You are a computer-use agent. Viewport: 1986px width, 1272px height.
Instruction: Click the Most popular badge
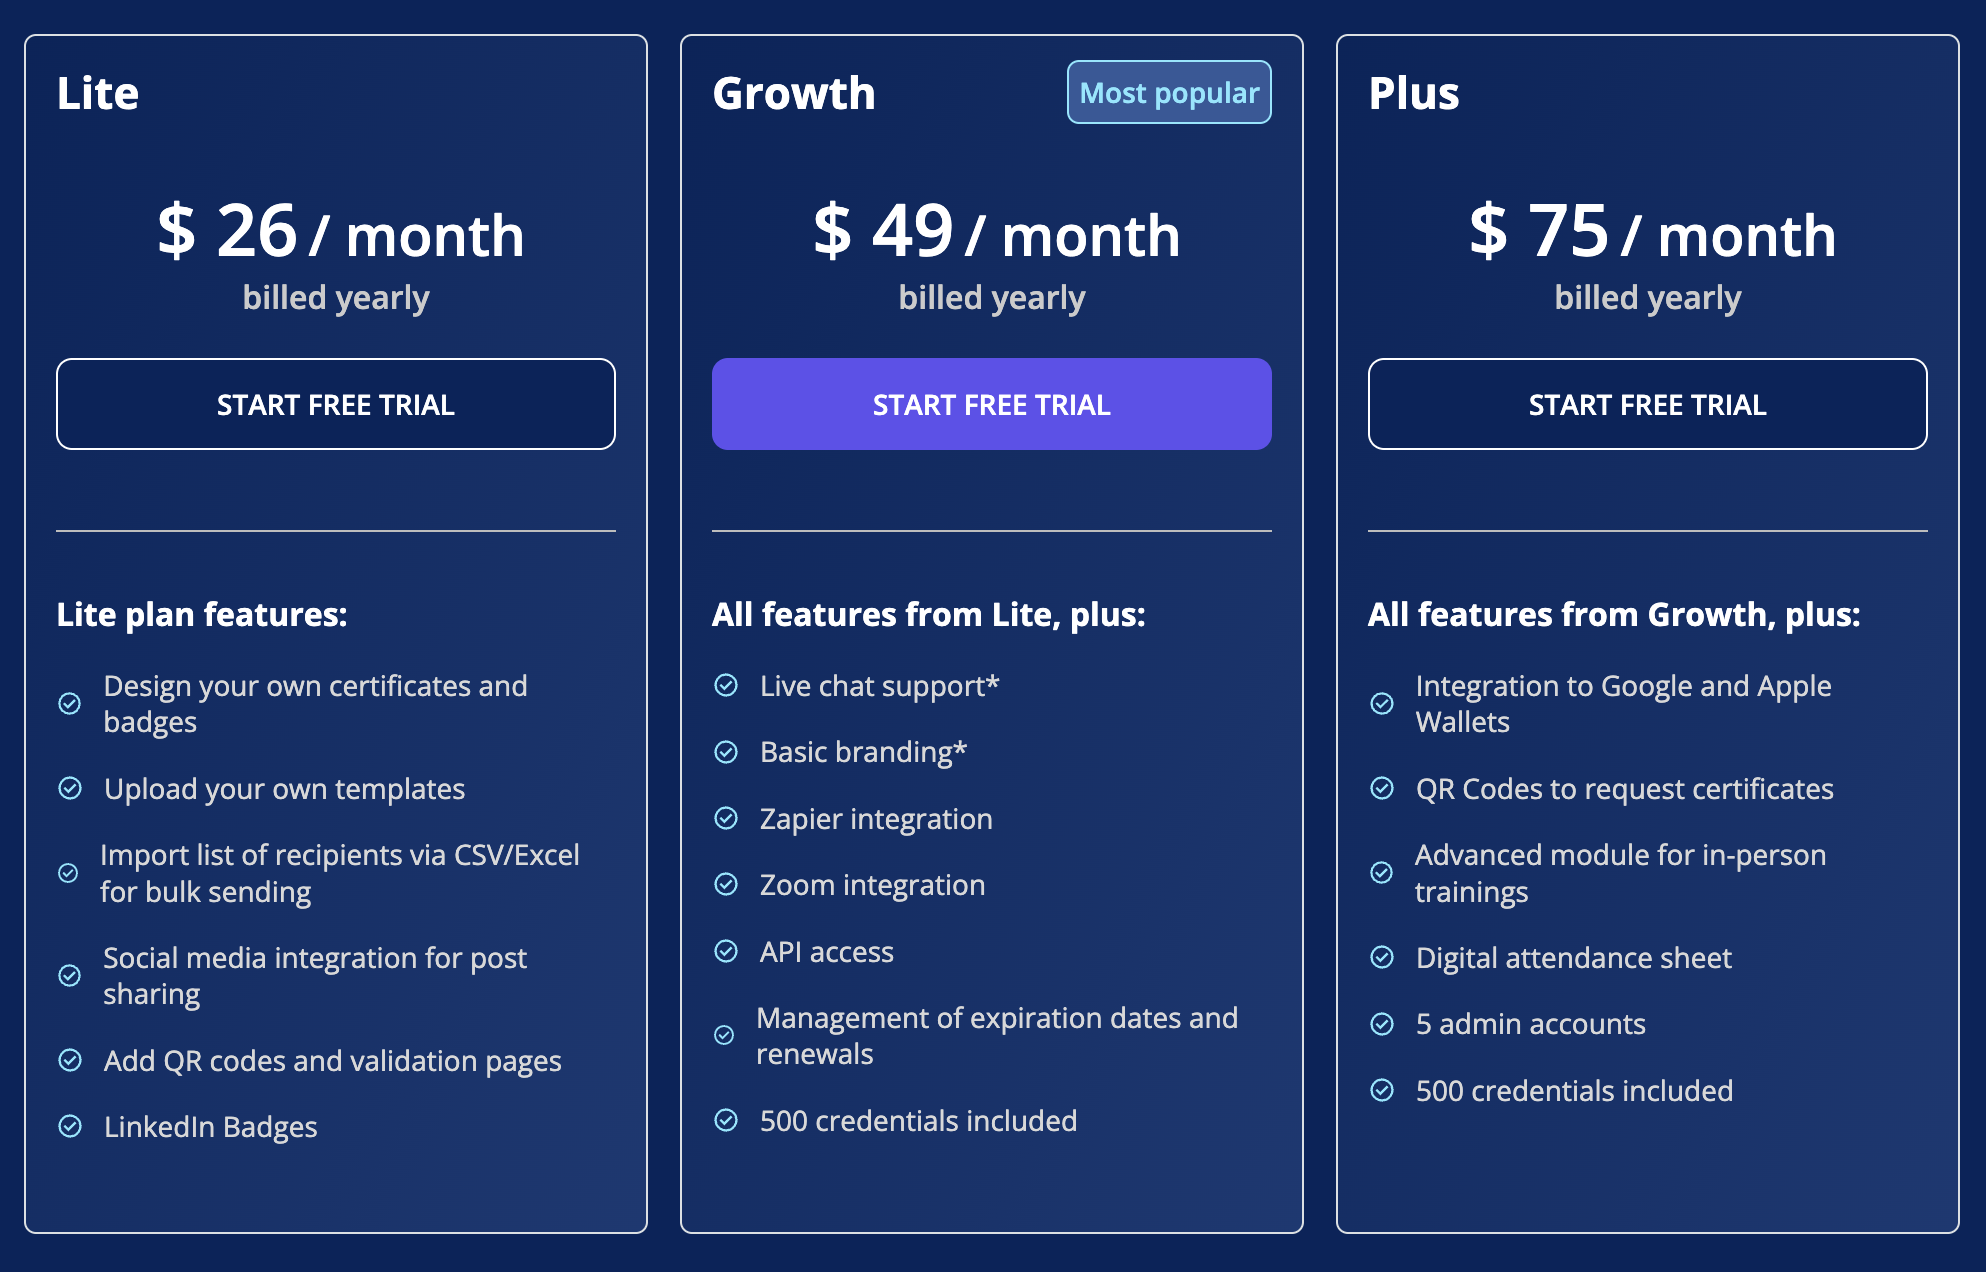tap(1169, 93)
